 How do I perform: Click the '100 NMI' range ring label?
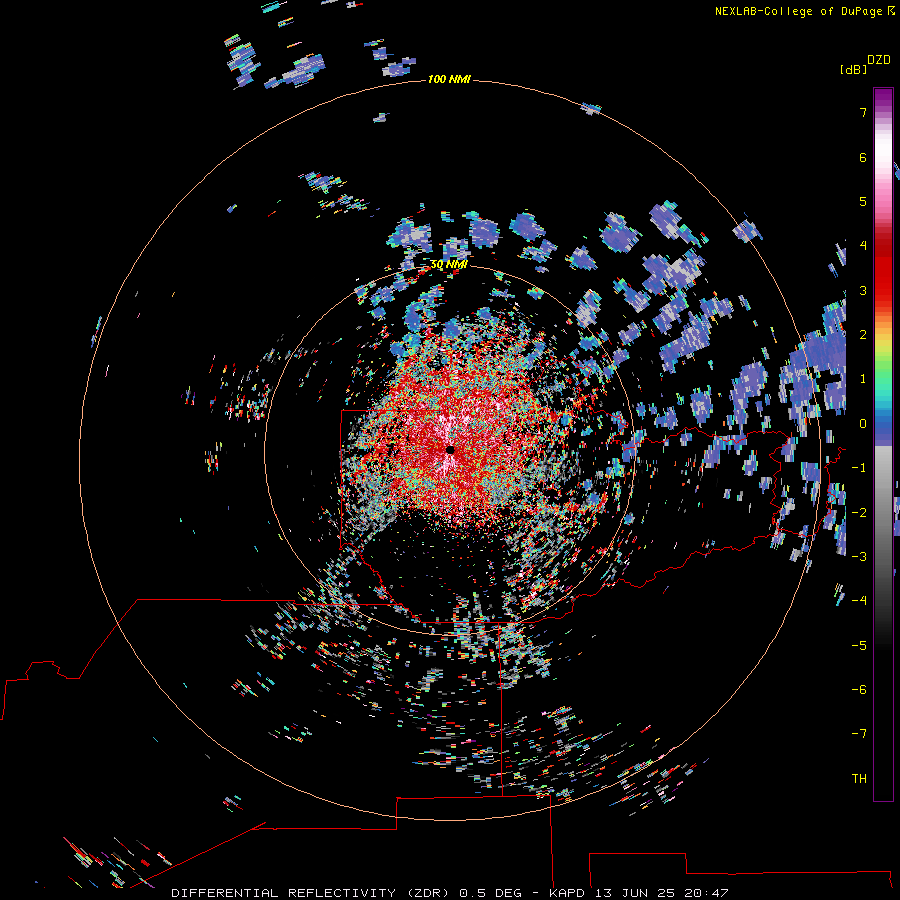click(449, 79)
